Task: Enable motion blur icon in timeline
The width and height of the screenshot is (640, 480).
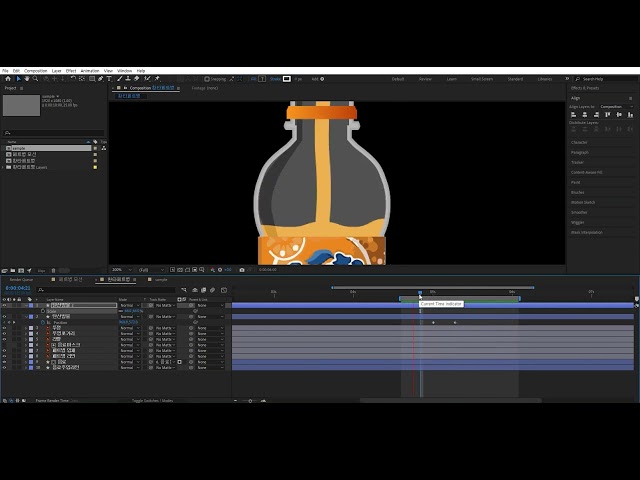Action: (x=213, y=290)
